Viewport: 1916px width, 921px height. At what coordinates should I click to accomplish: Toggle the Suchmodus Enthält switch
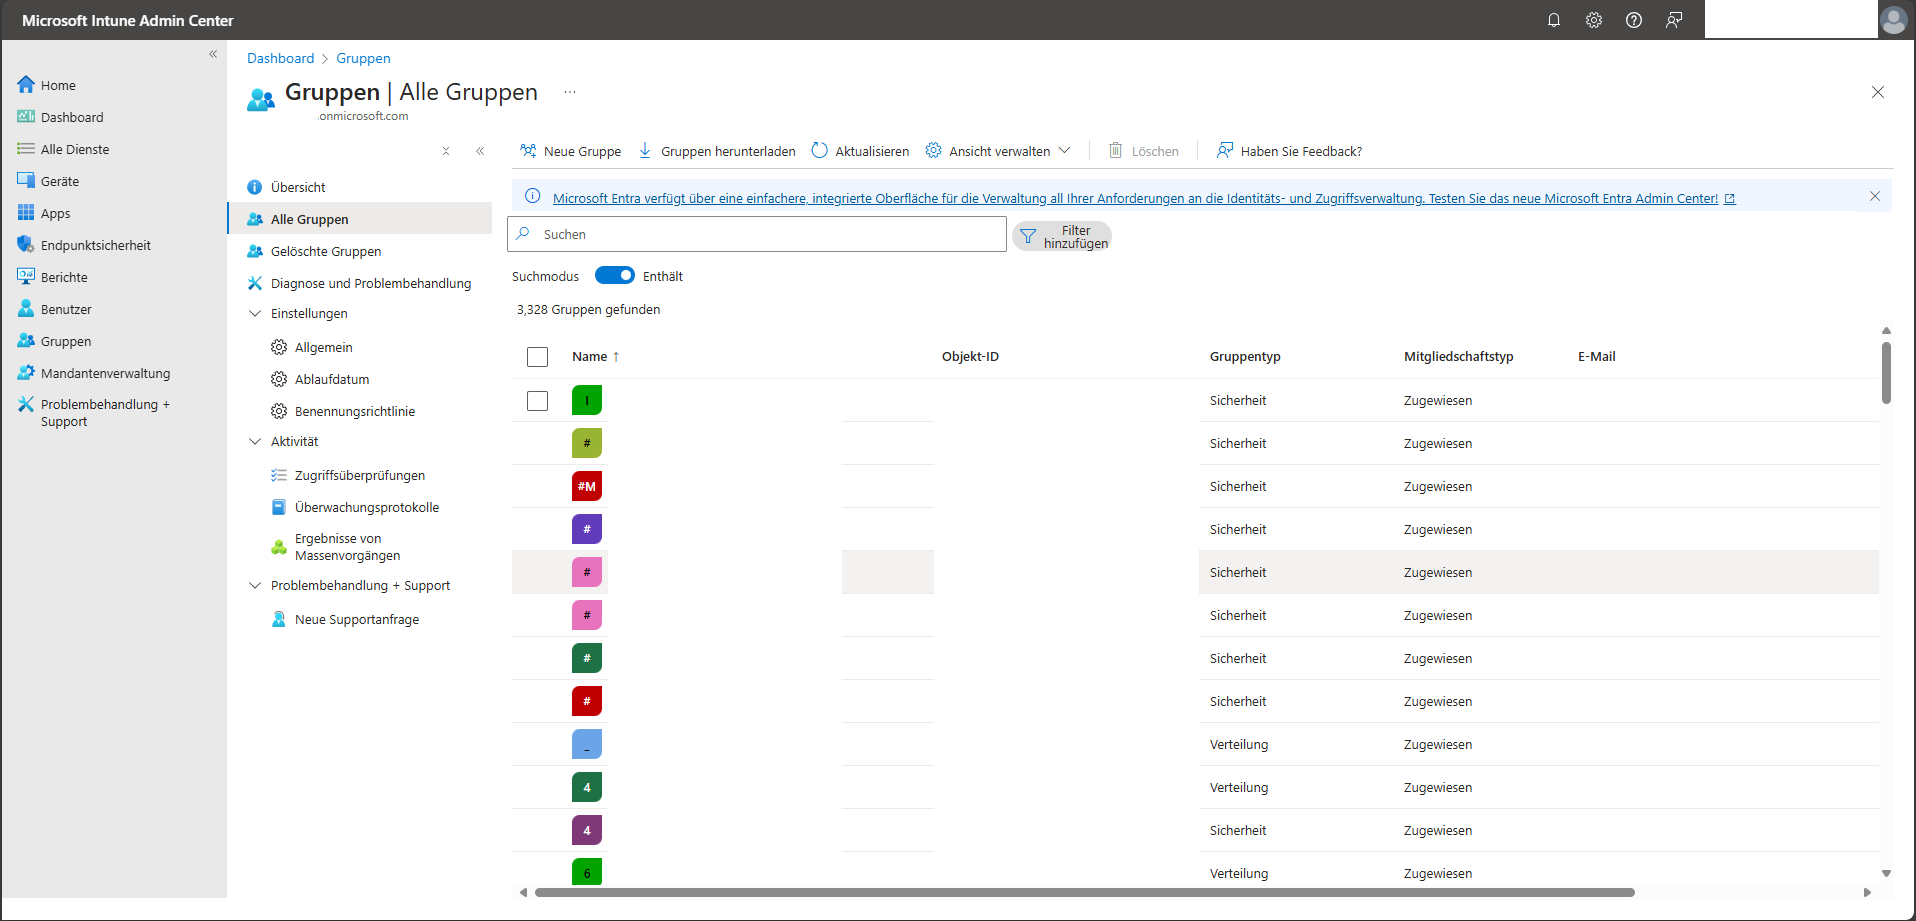tap(614, 275)
